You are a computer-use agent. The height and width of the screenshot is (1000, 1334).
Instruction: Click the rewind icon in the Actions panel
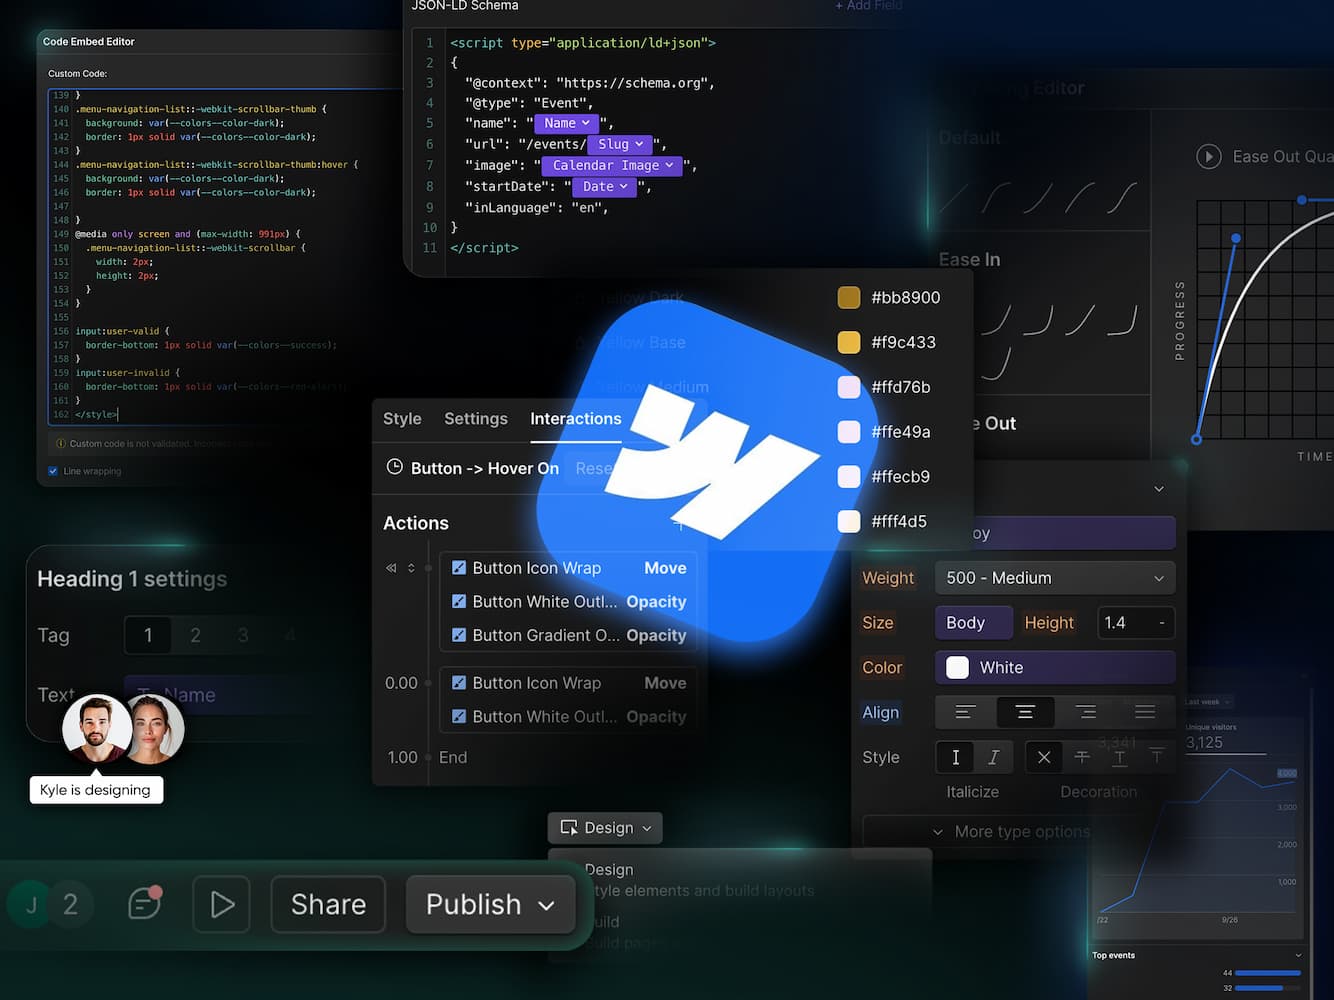pyautogui.click(x=391, y=567)
